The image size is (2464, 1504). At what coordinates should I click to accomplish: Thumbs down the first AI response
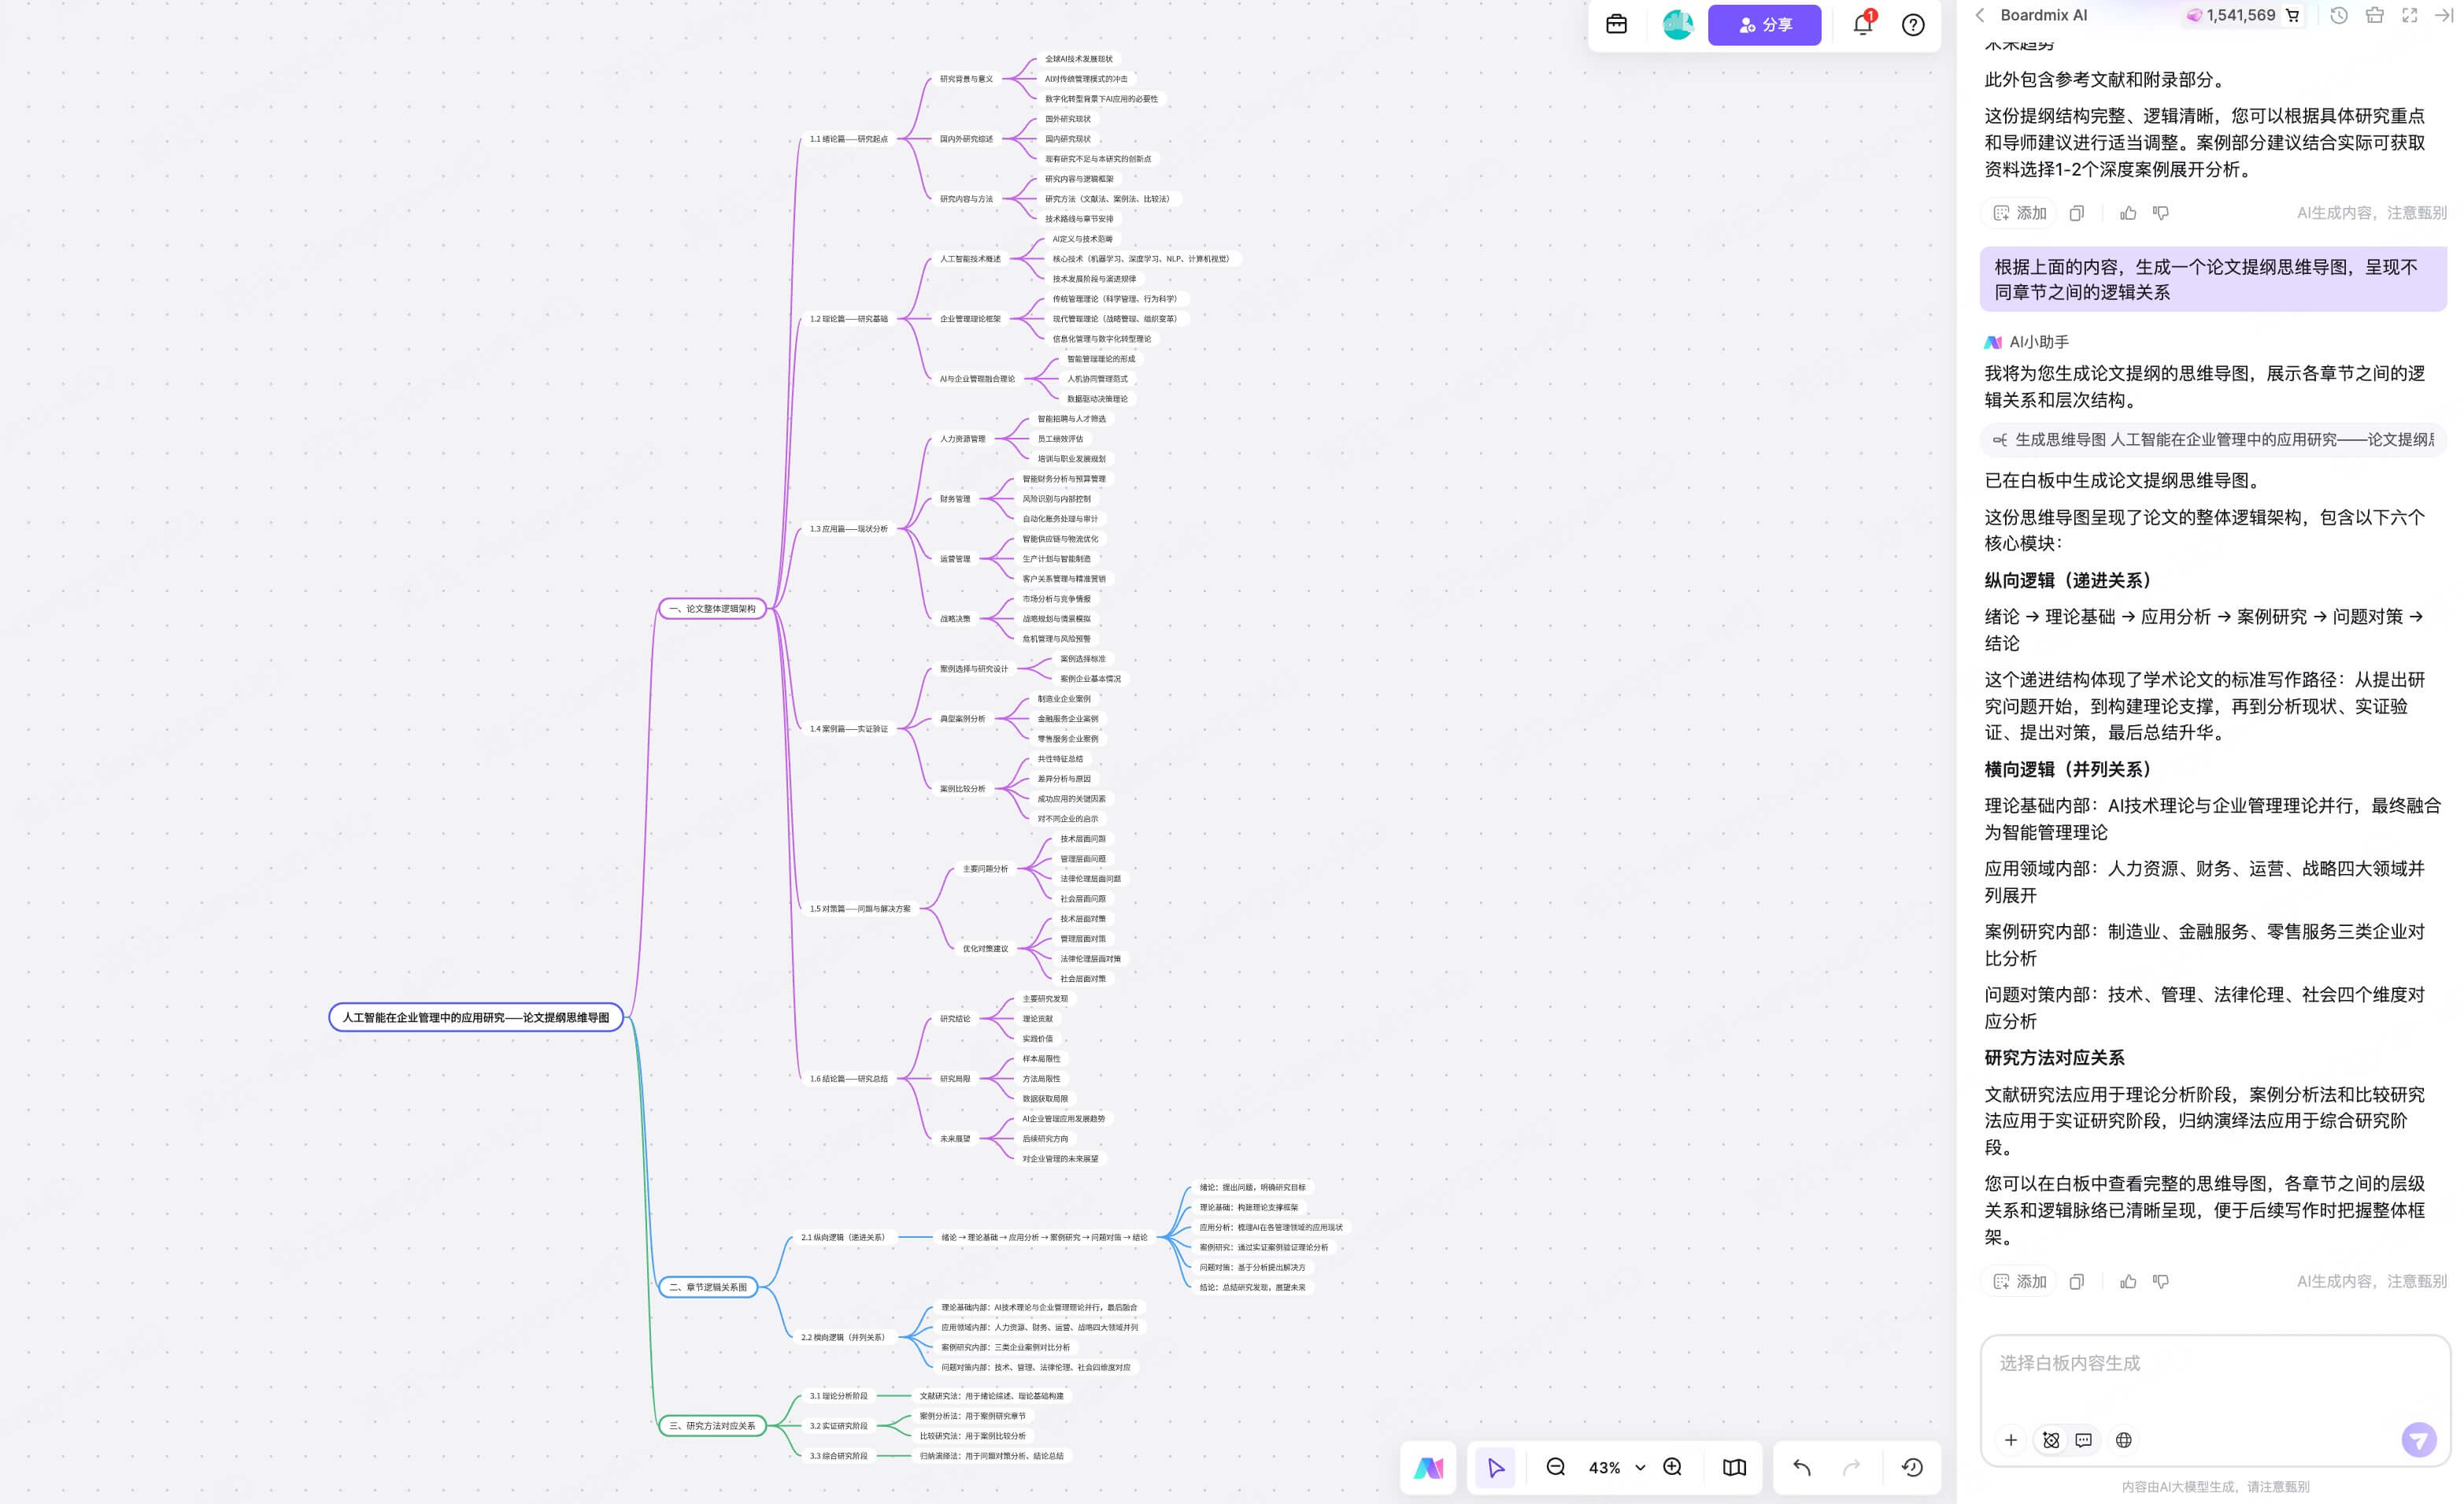2161,213
